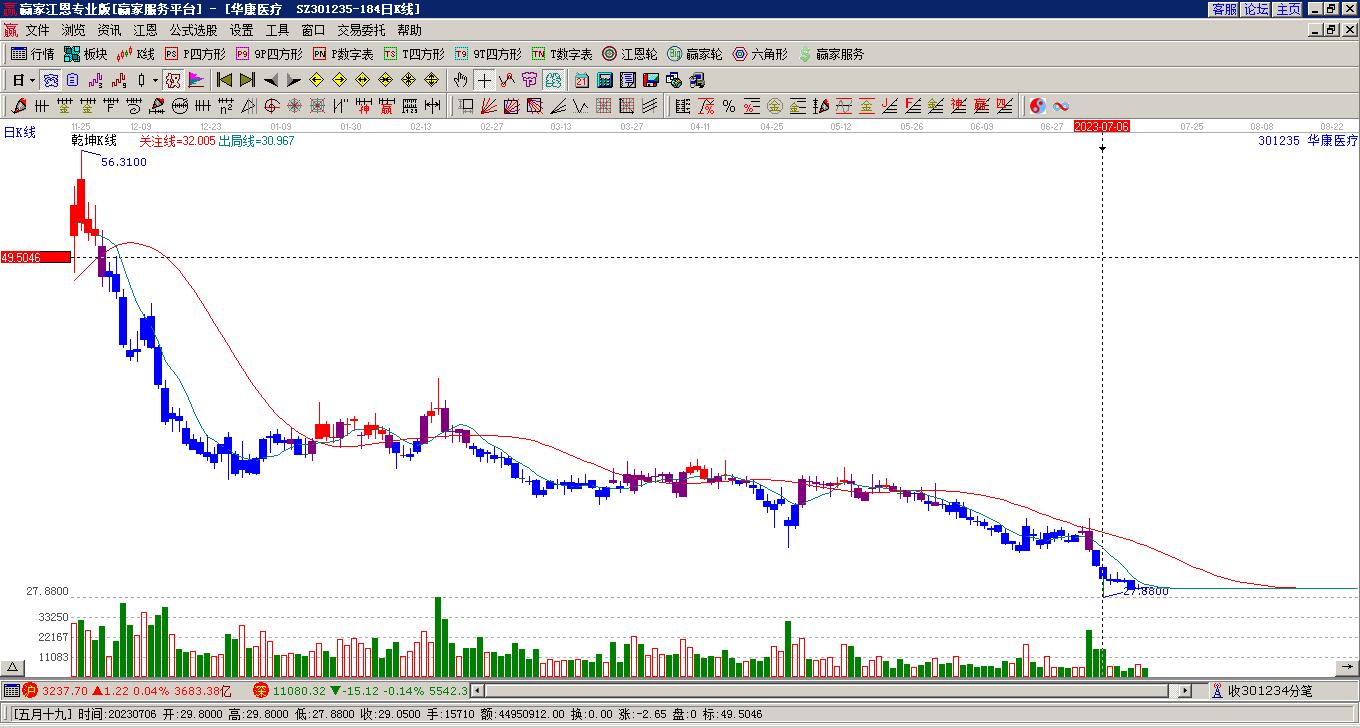This screenshot has height=728, width=1360.
Task: Click the red pencil drawing tool
Action: (19, 106)
